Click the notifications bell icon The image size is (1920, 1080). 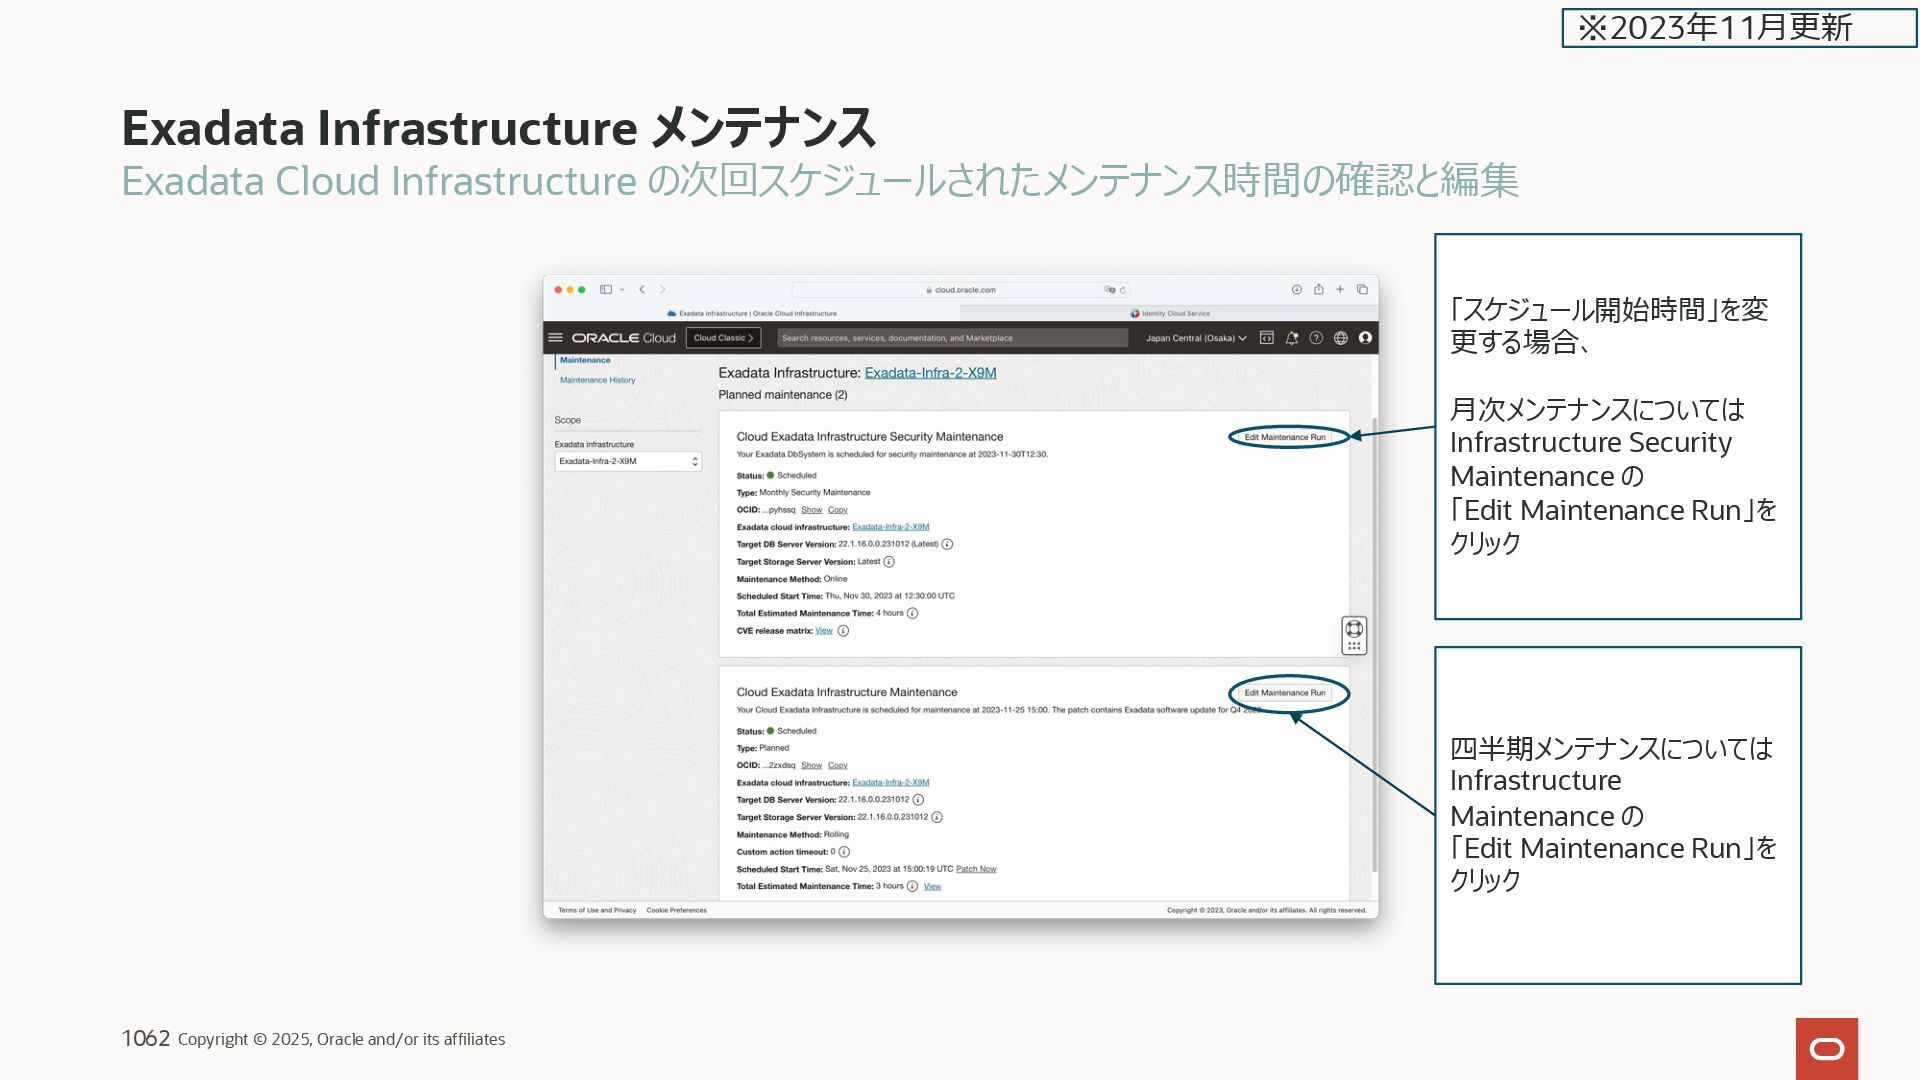point(1291,338)
